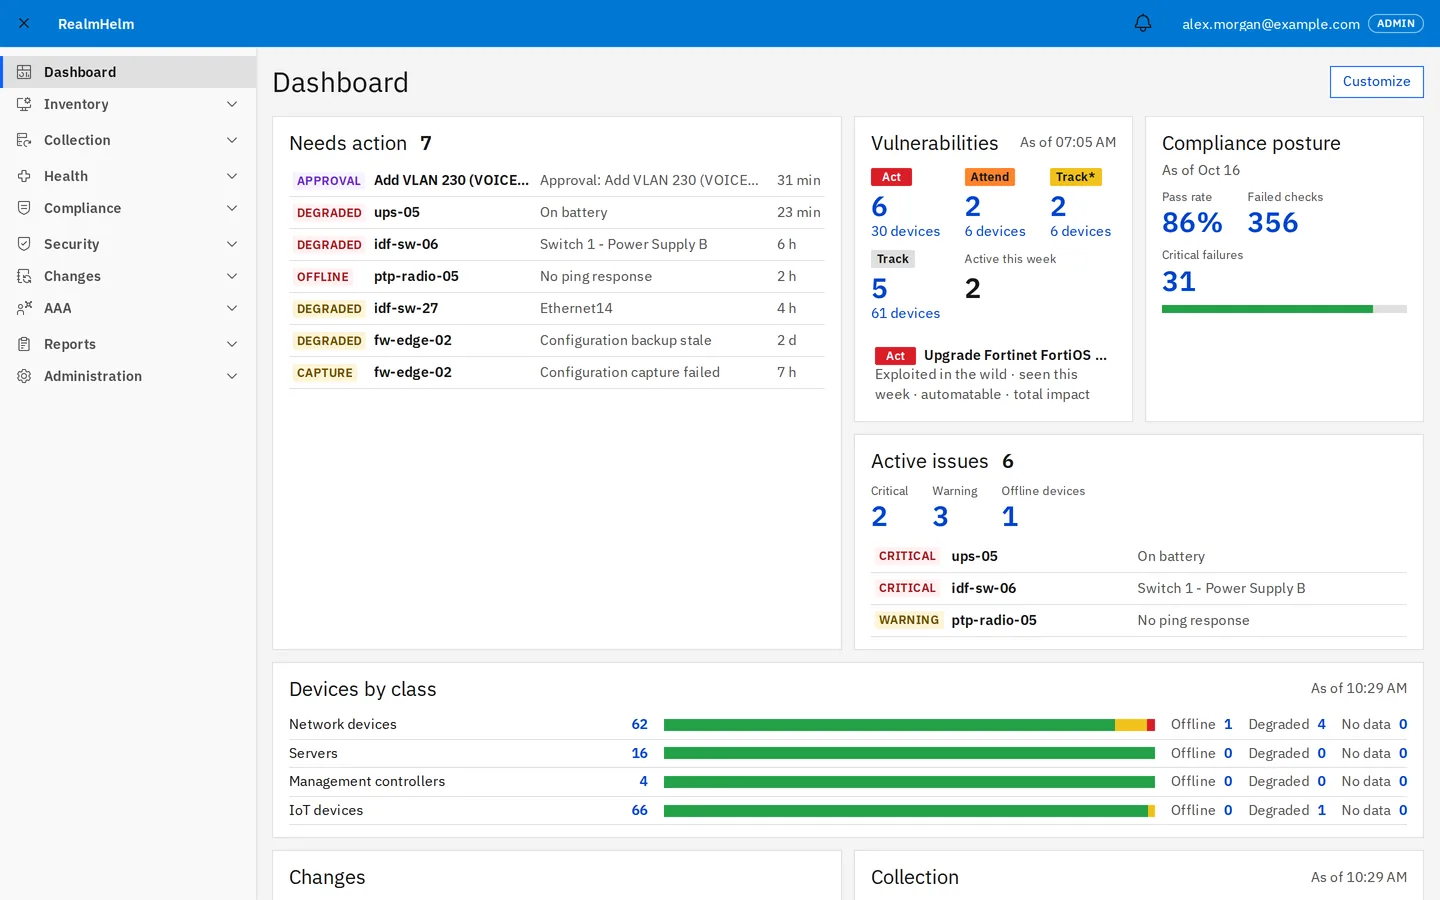Open the Reports menu item

point(128,344)
